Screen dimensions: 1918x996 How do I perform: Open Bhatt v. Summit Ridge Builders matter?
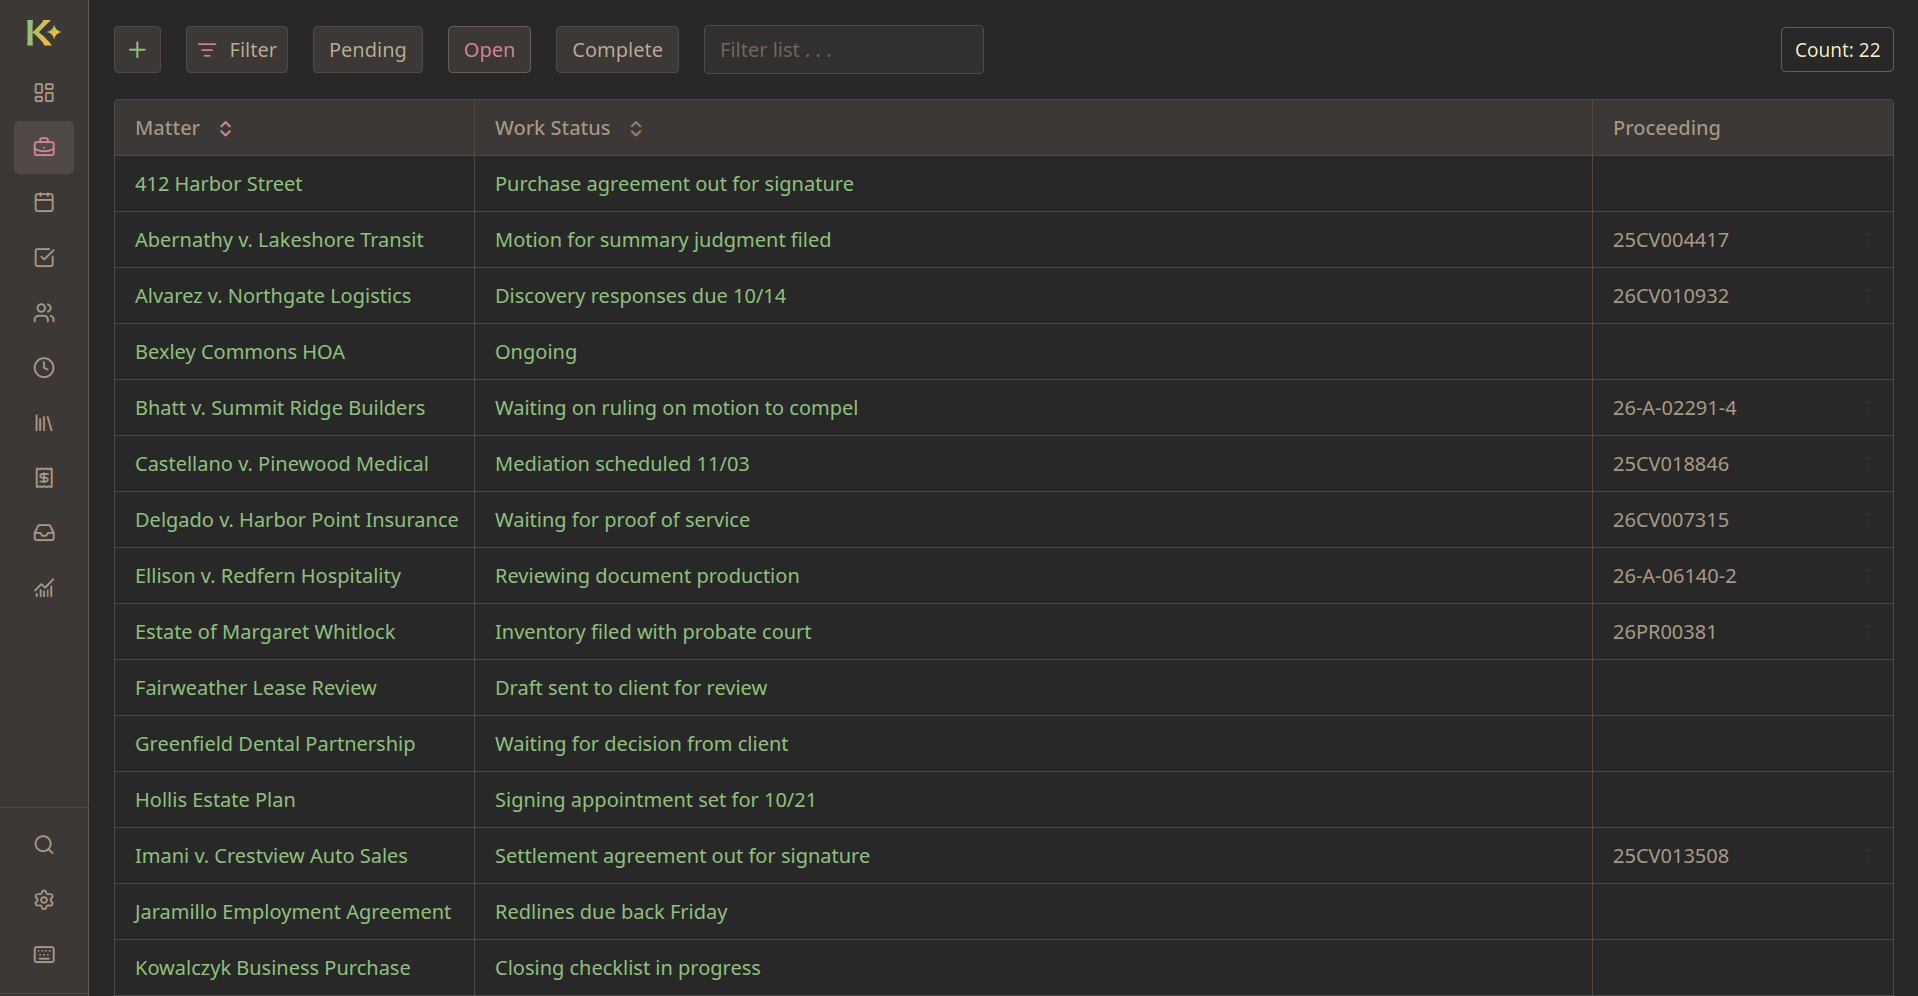[280, 408]
